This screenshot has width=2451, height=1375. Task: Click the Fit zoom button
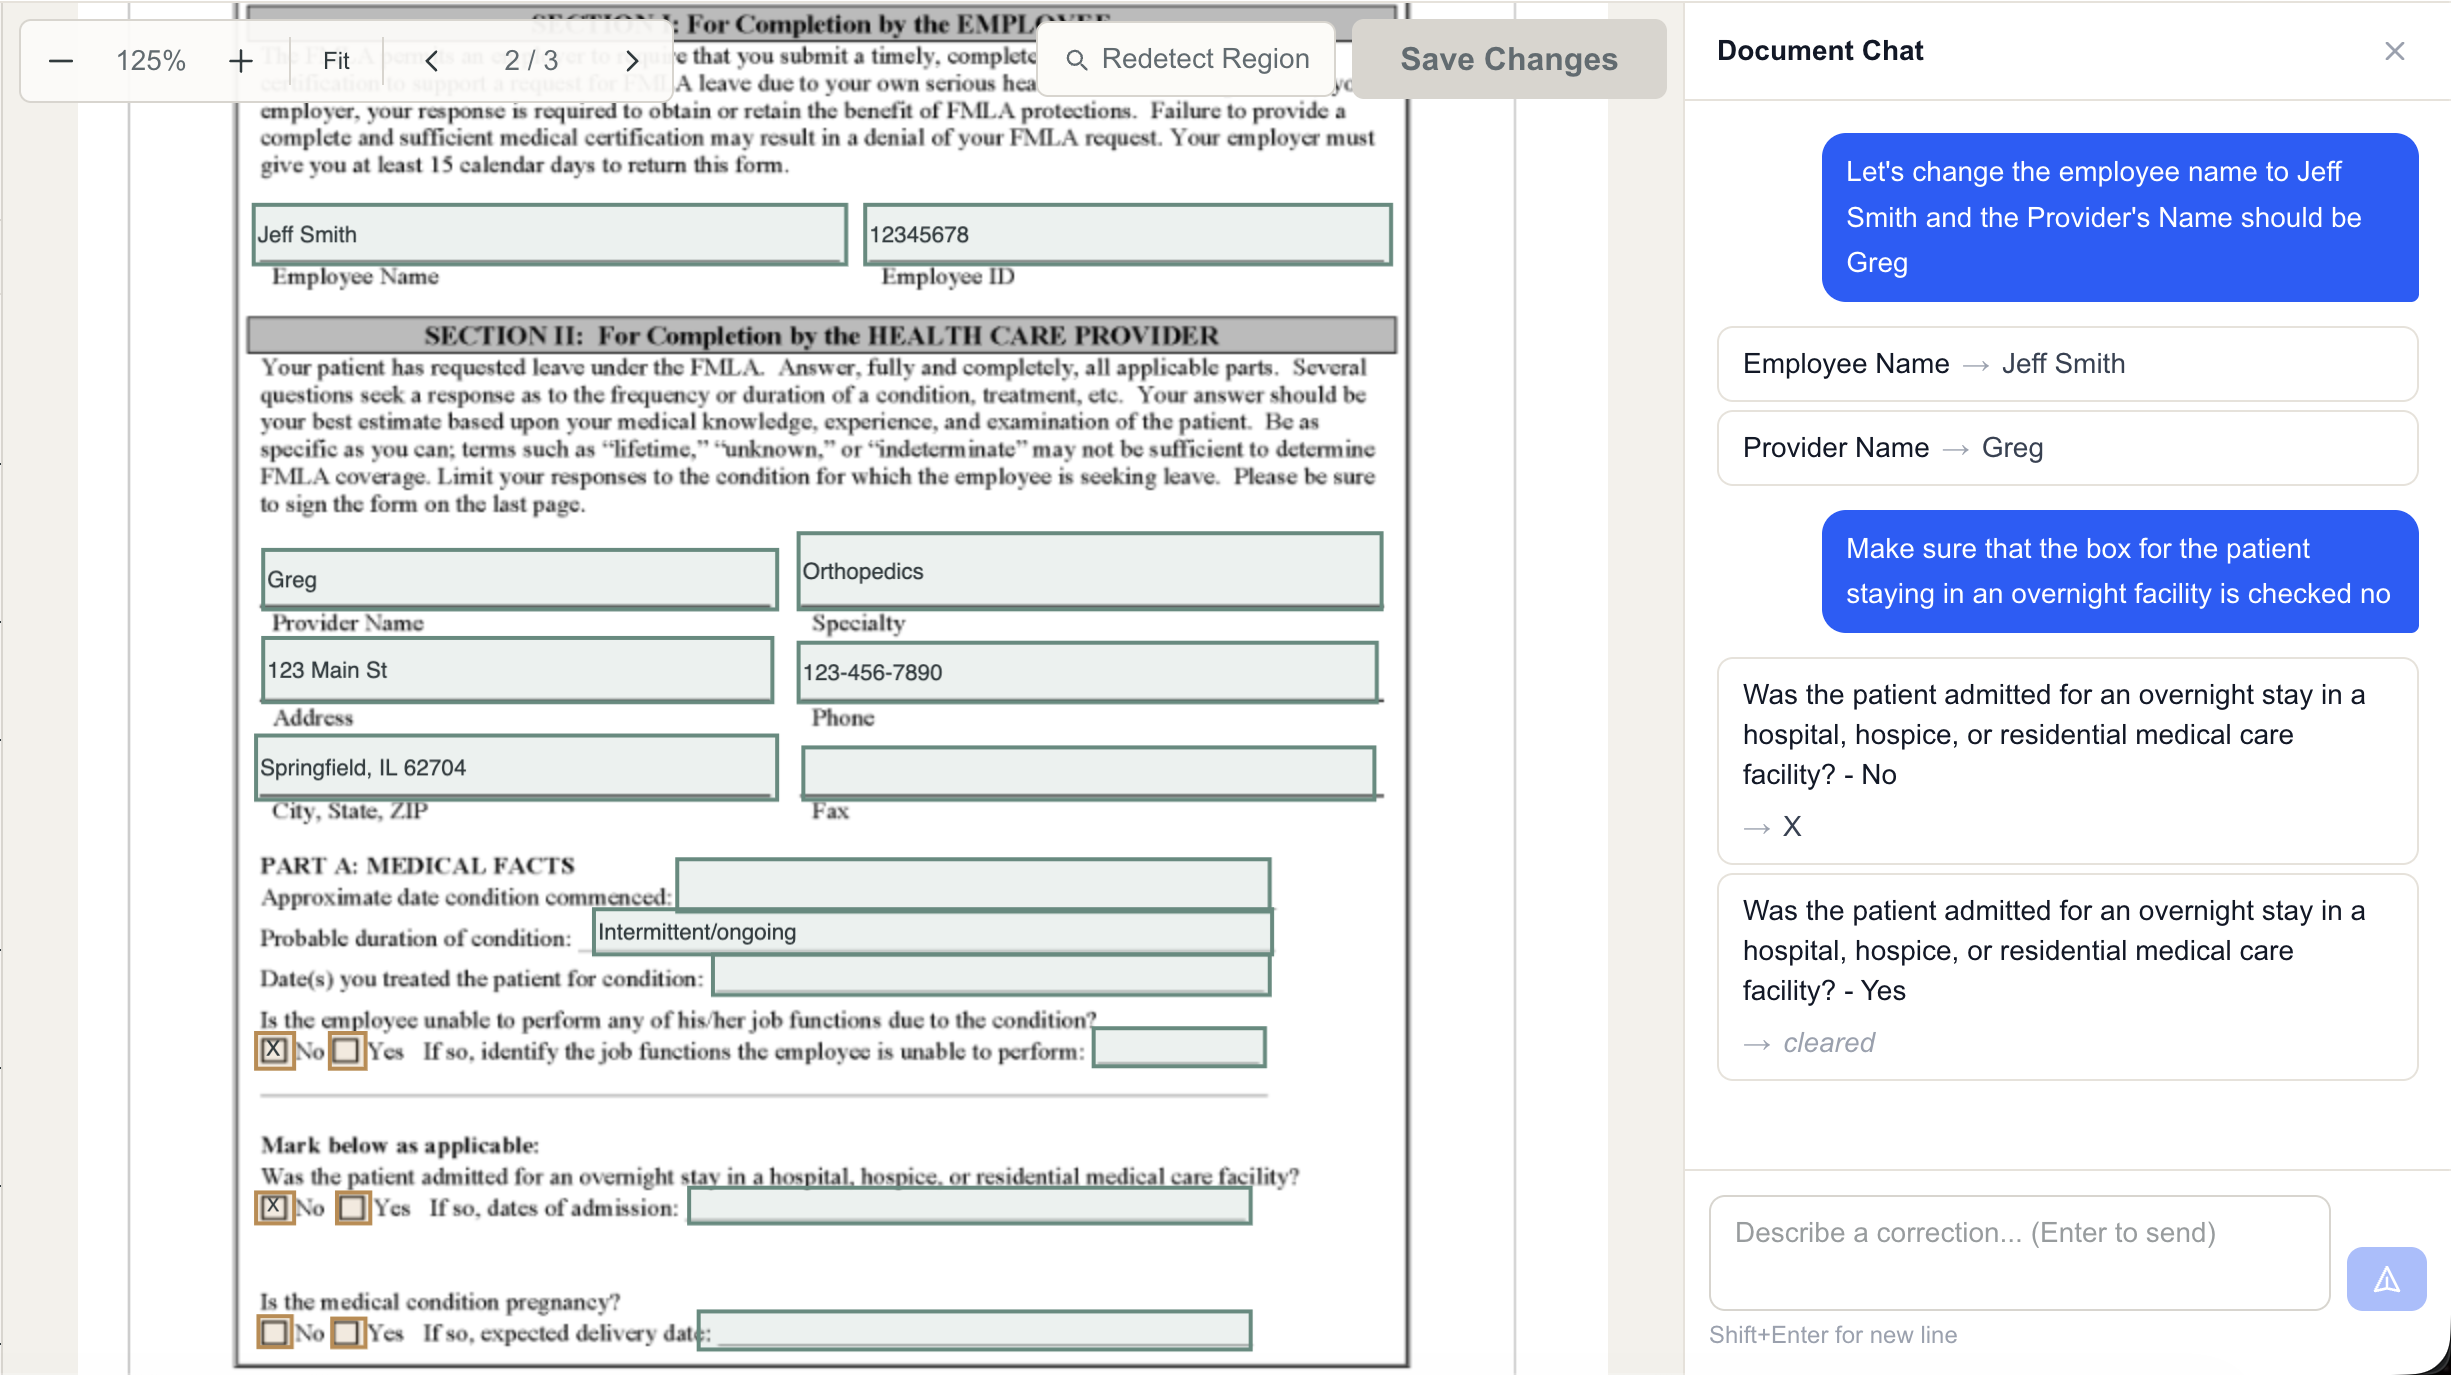click(x=336, y=61)
